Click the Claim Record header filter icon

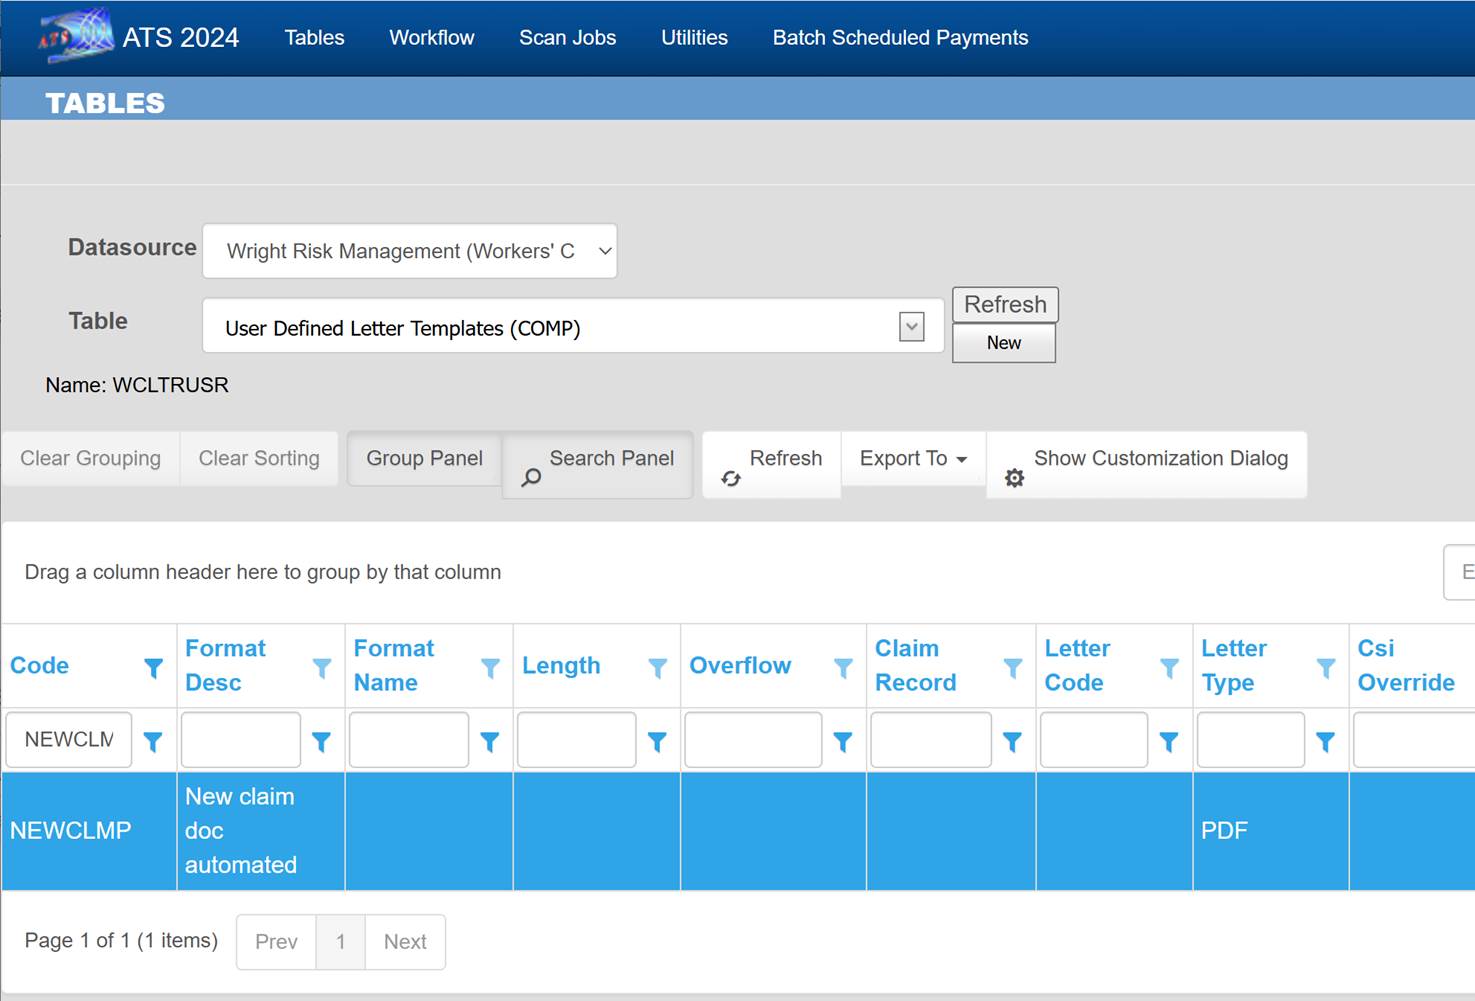pos(1012,667)
